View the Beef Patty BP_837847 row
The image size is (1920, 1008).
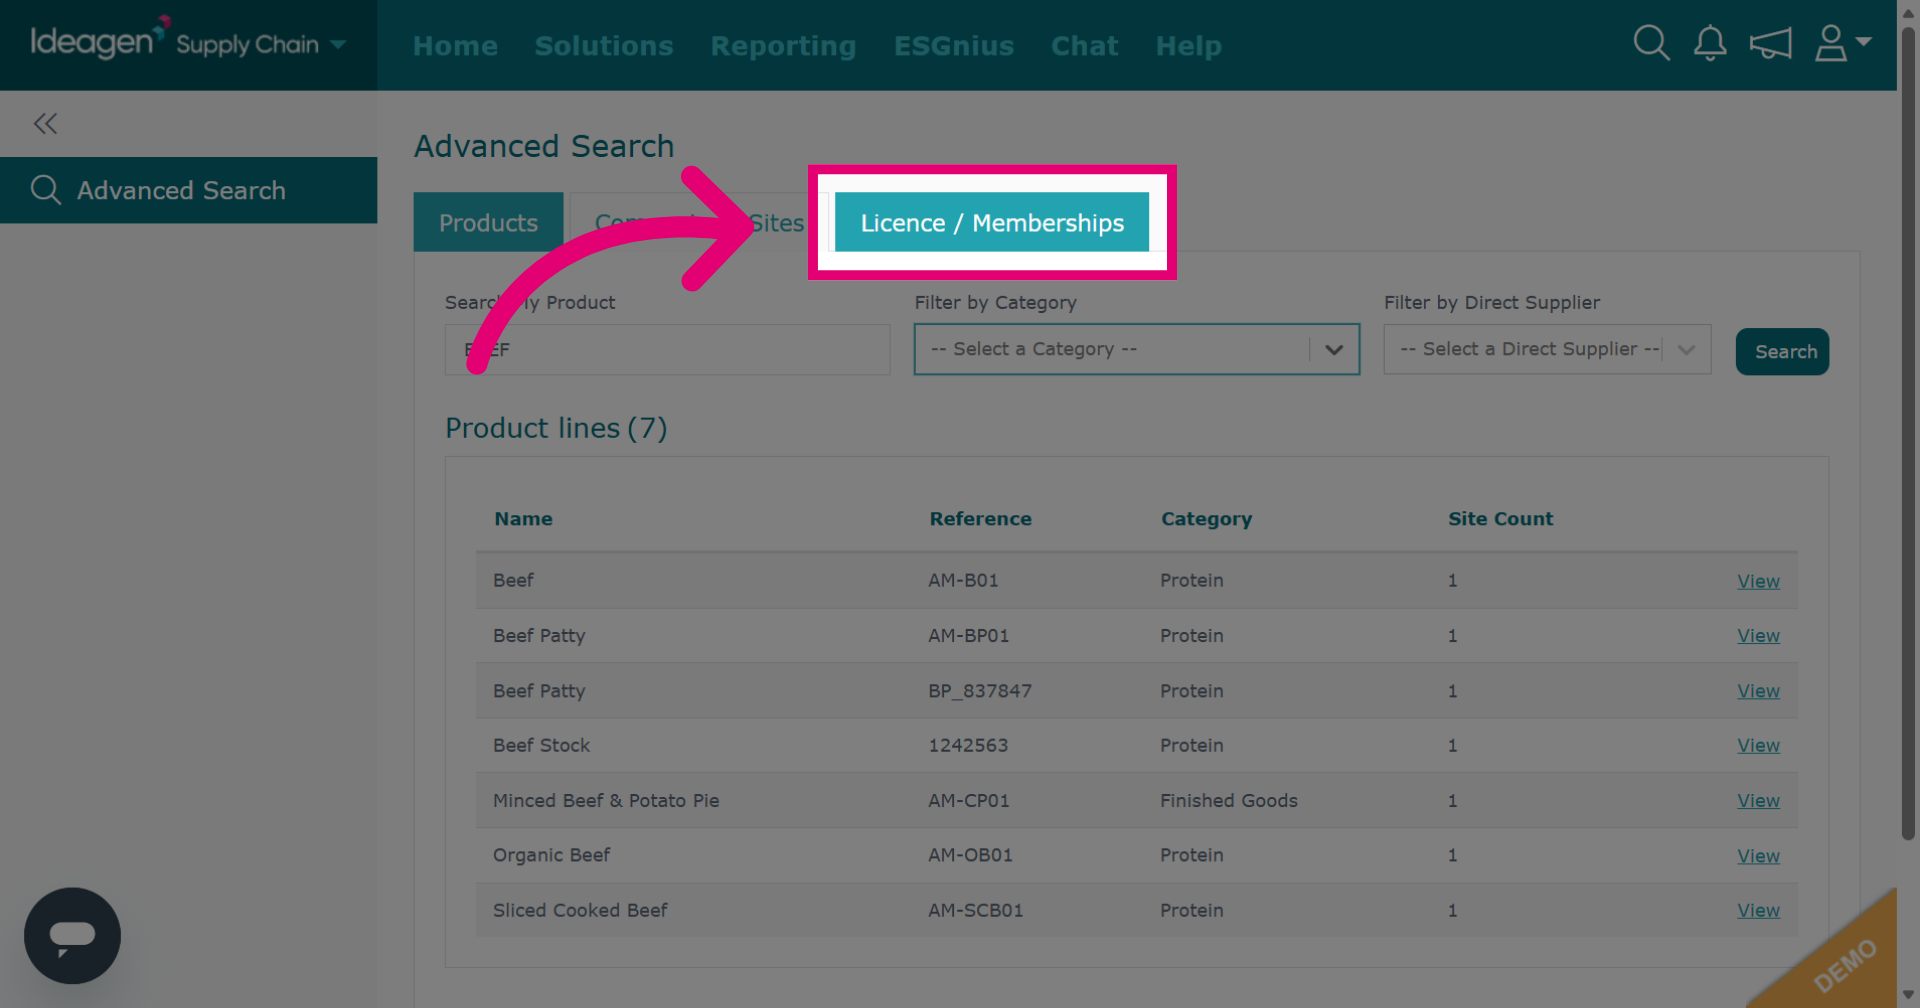pyautogui.click(x=1758, y=691)
